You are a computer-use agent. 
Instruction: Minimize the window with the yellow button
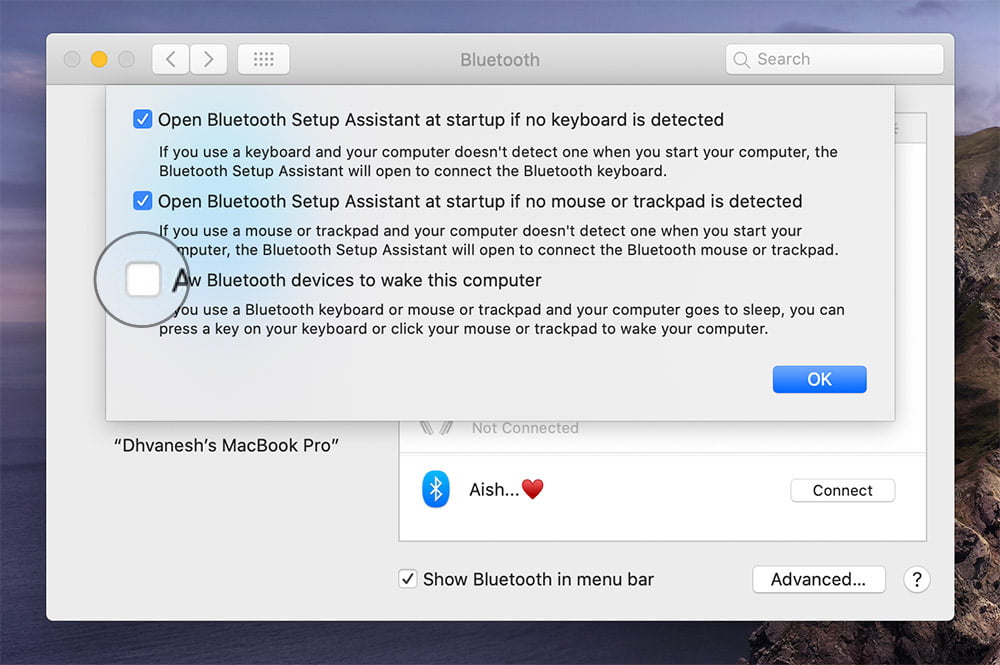click(99, 60)
